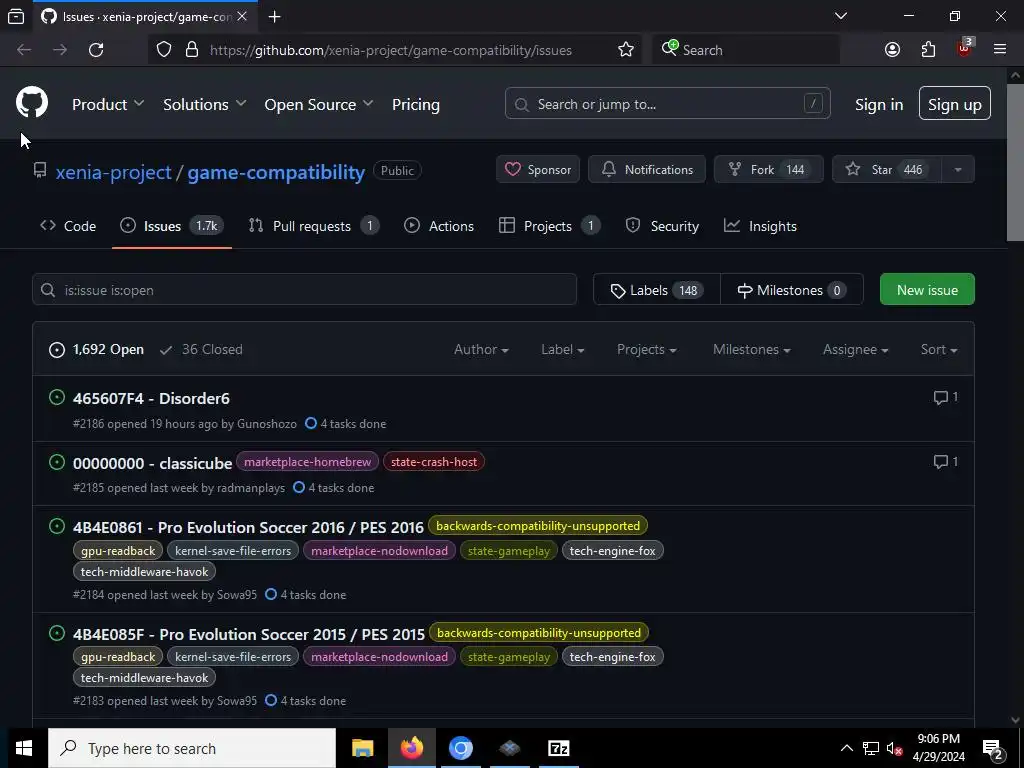Open the list all tabs chevron
Viewport: 1024px width, 768px height.
click(x=841, y=16)
